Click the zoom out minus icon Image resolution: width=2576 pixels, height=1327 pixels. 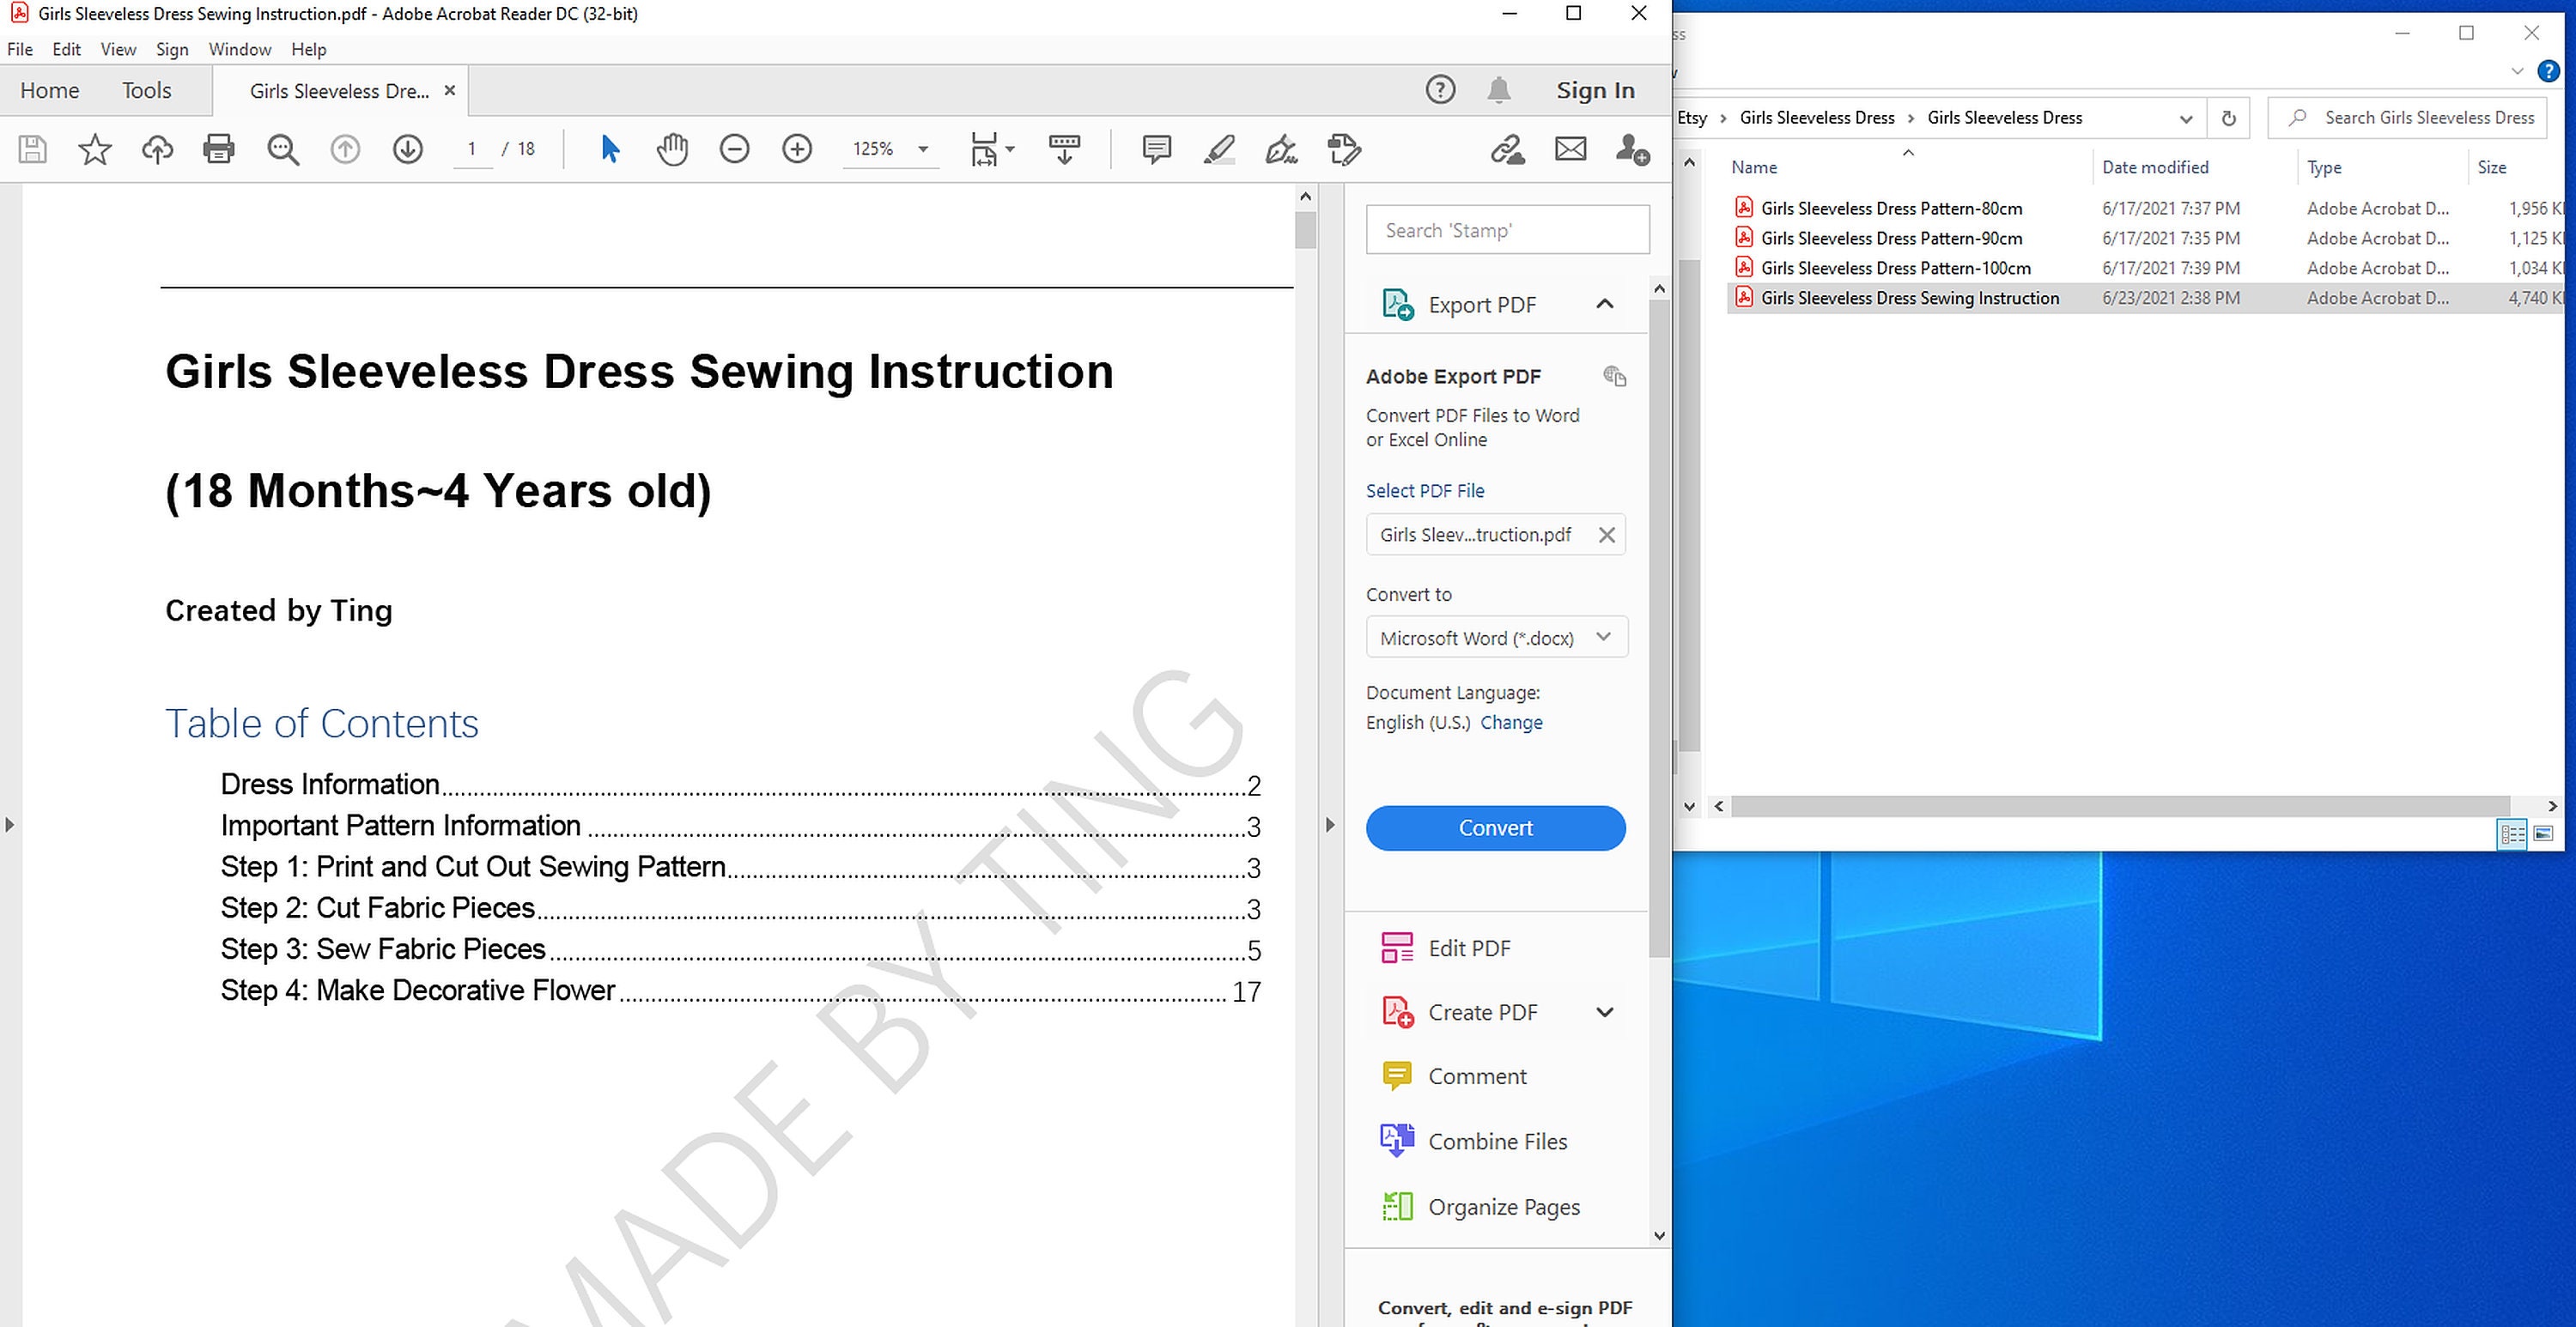tap(734, 150)
